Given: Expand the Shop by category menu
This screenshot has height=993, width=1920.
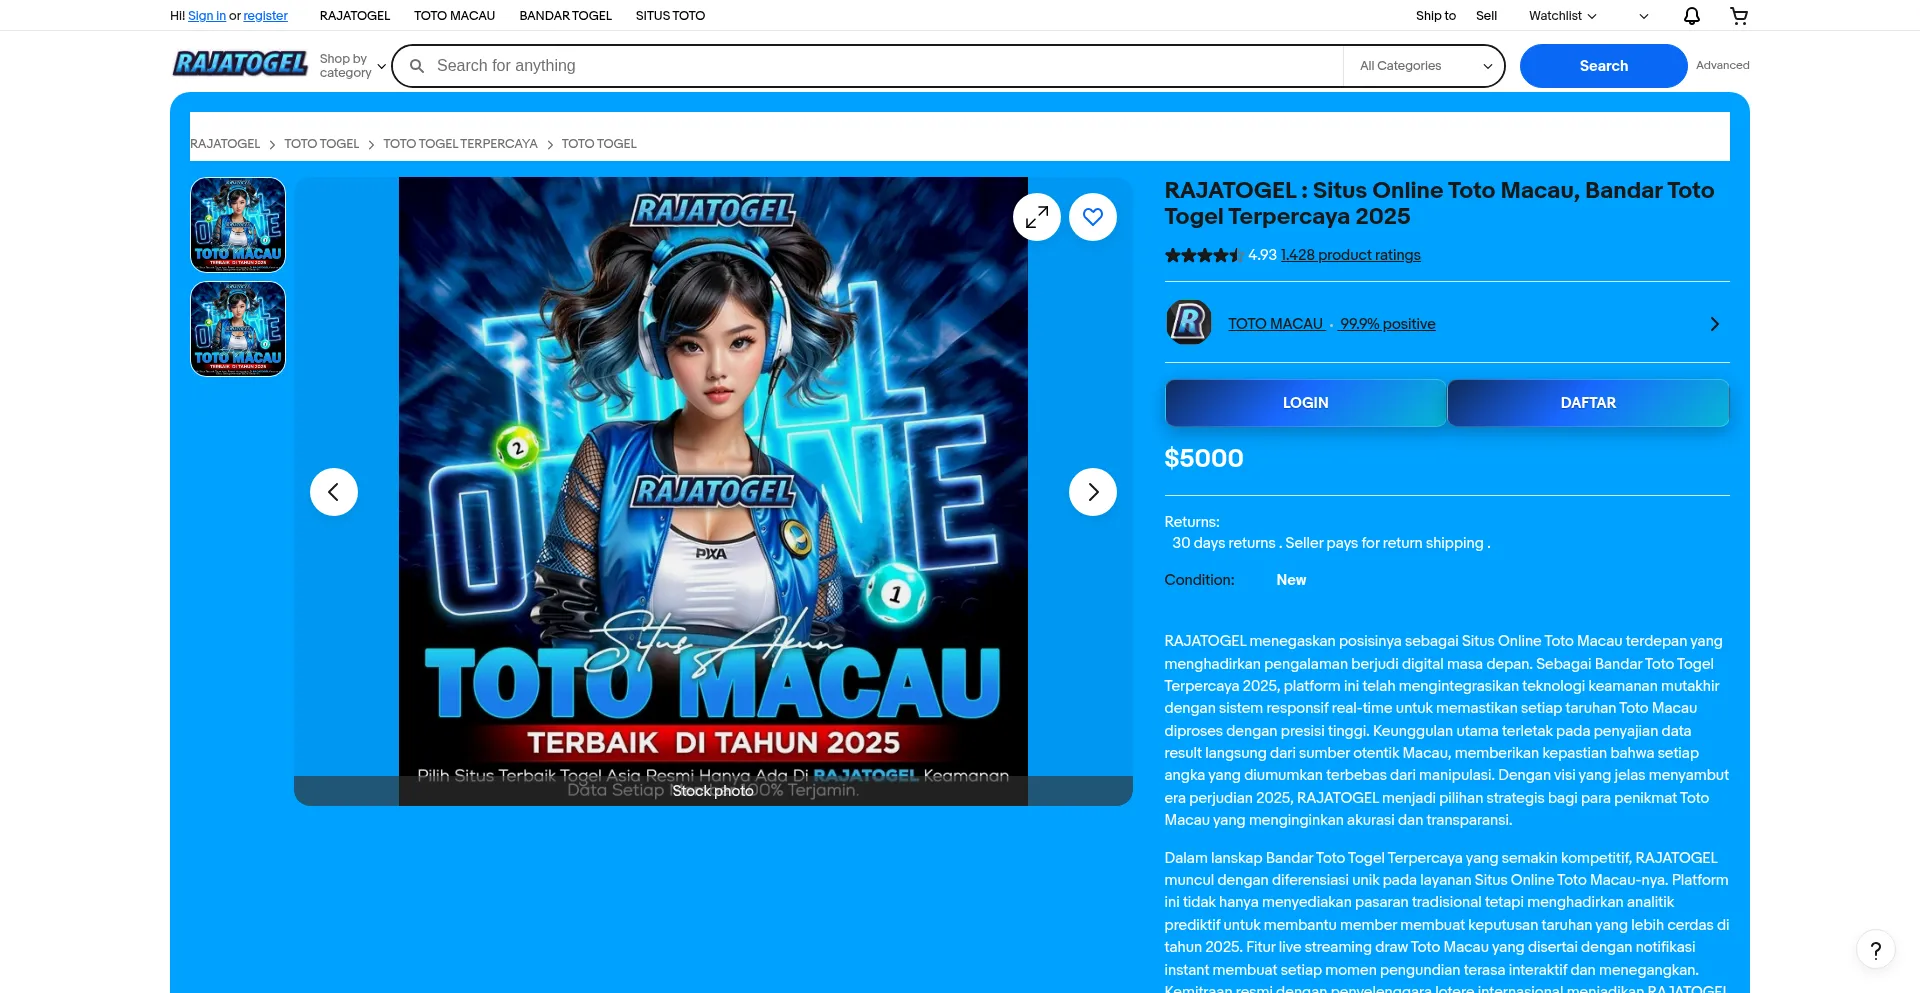Looking at the screenshot, I should pyautogui.click(x=352, y=66).
